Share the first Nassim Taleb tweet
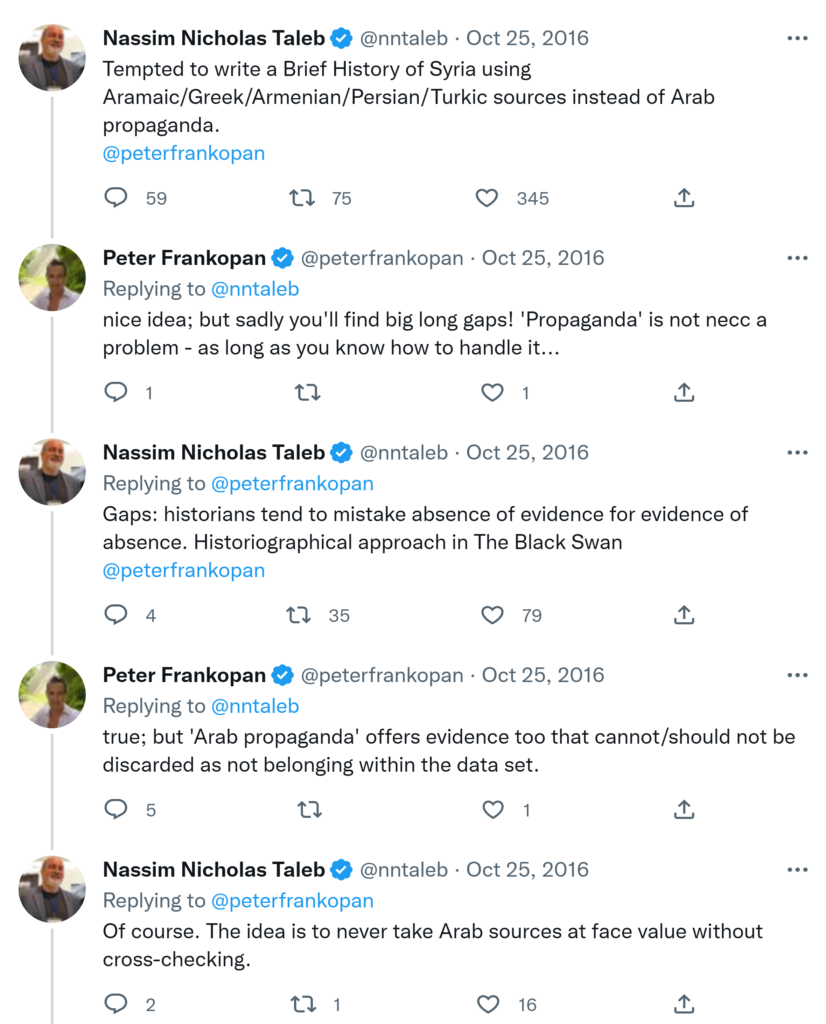This screenshot has width=826, height=1024. click(684, 198)
